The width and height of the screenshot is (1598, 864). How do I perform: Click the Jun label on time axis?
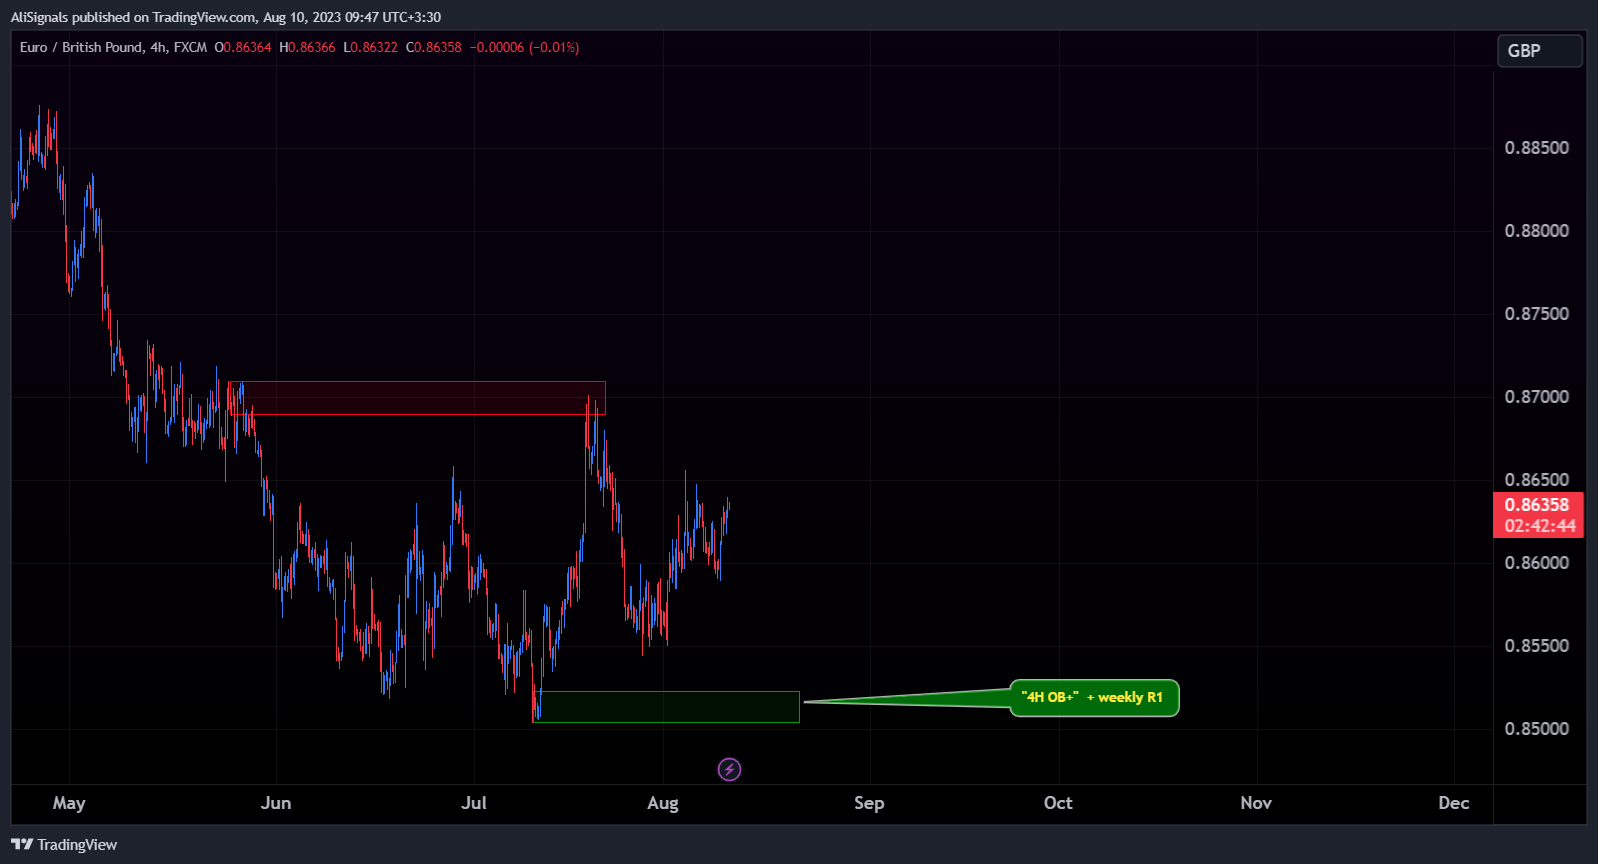coord(276,803)
